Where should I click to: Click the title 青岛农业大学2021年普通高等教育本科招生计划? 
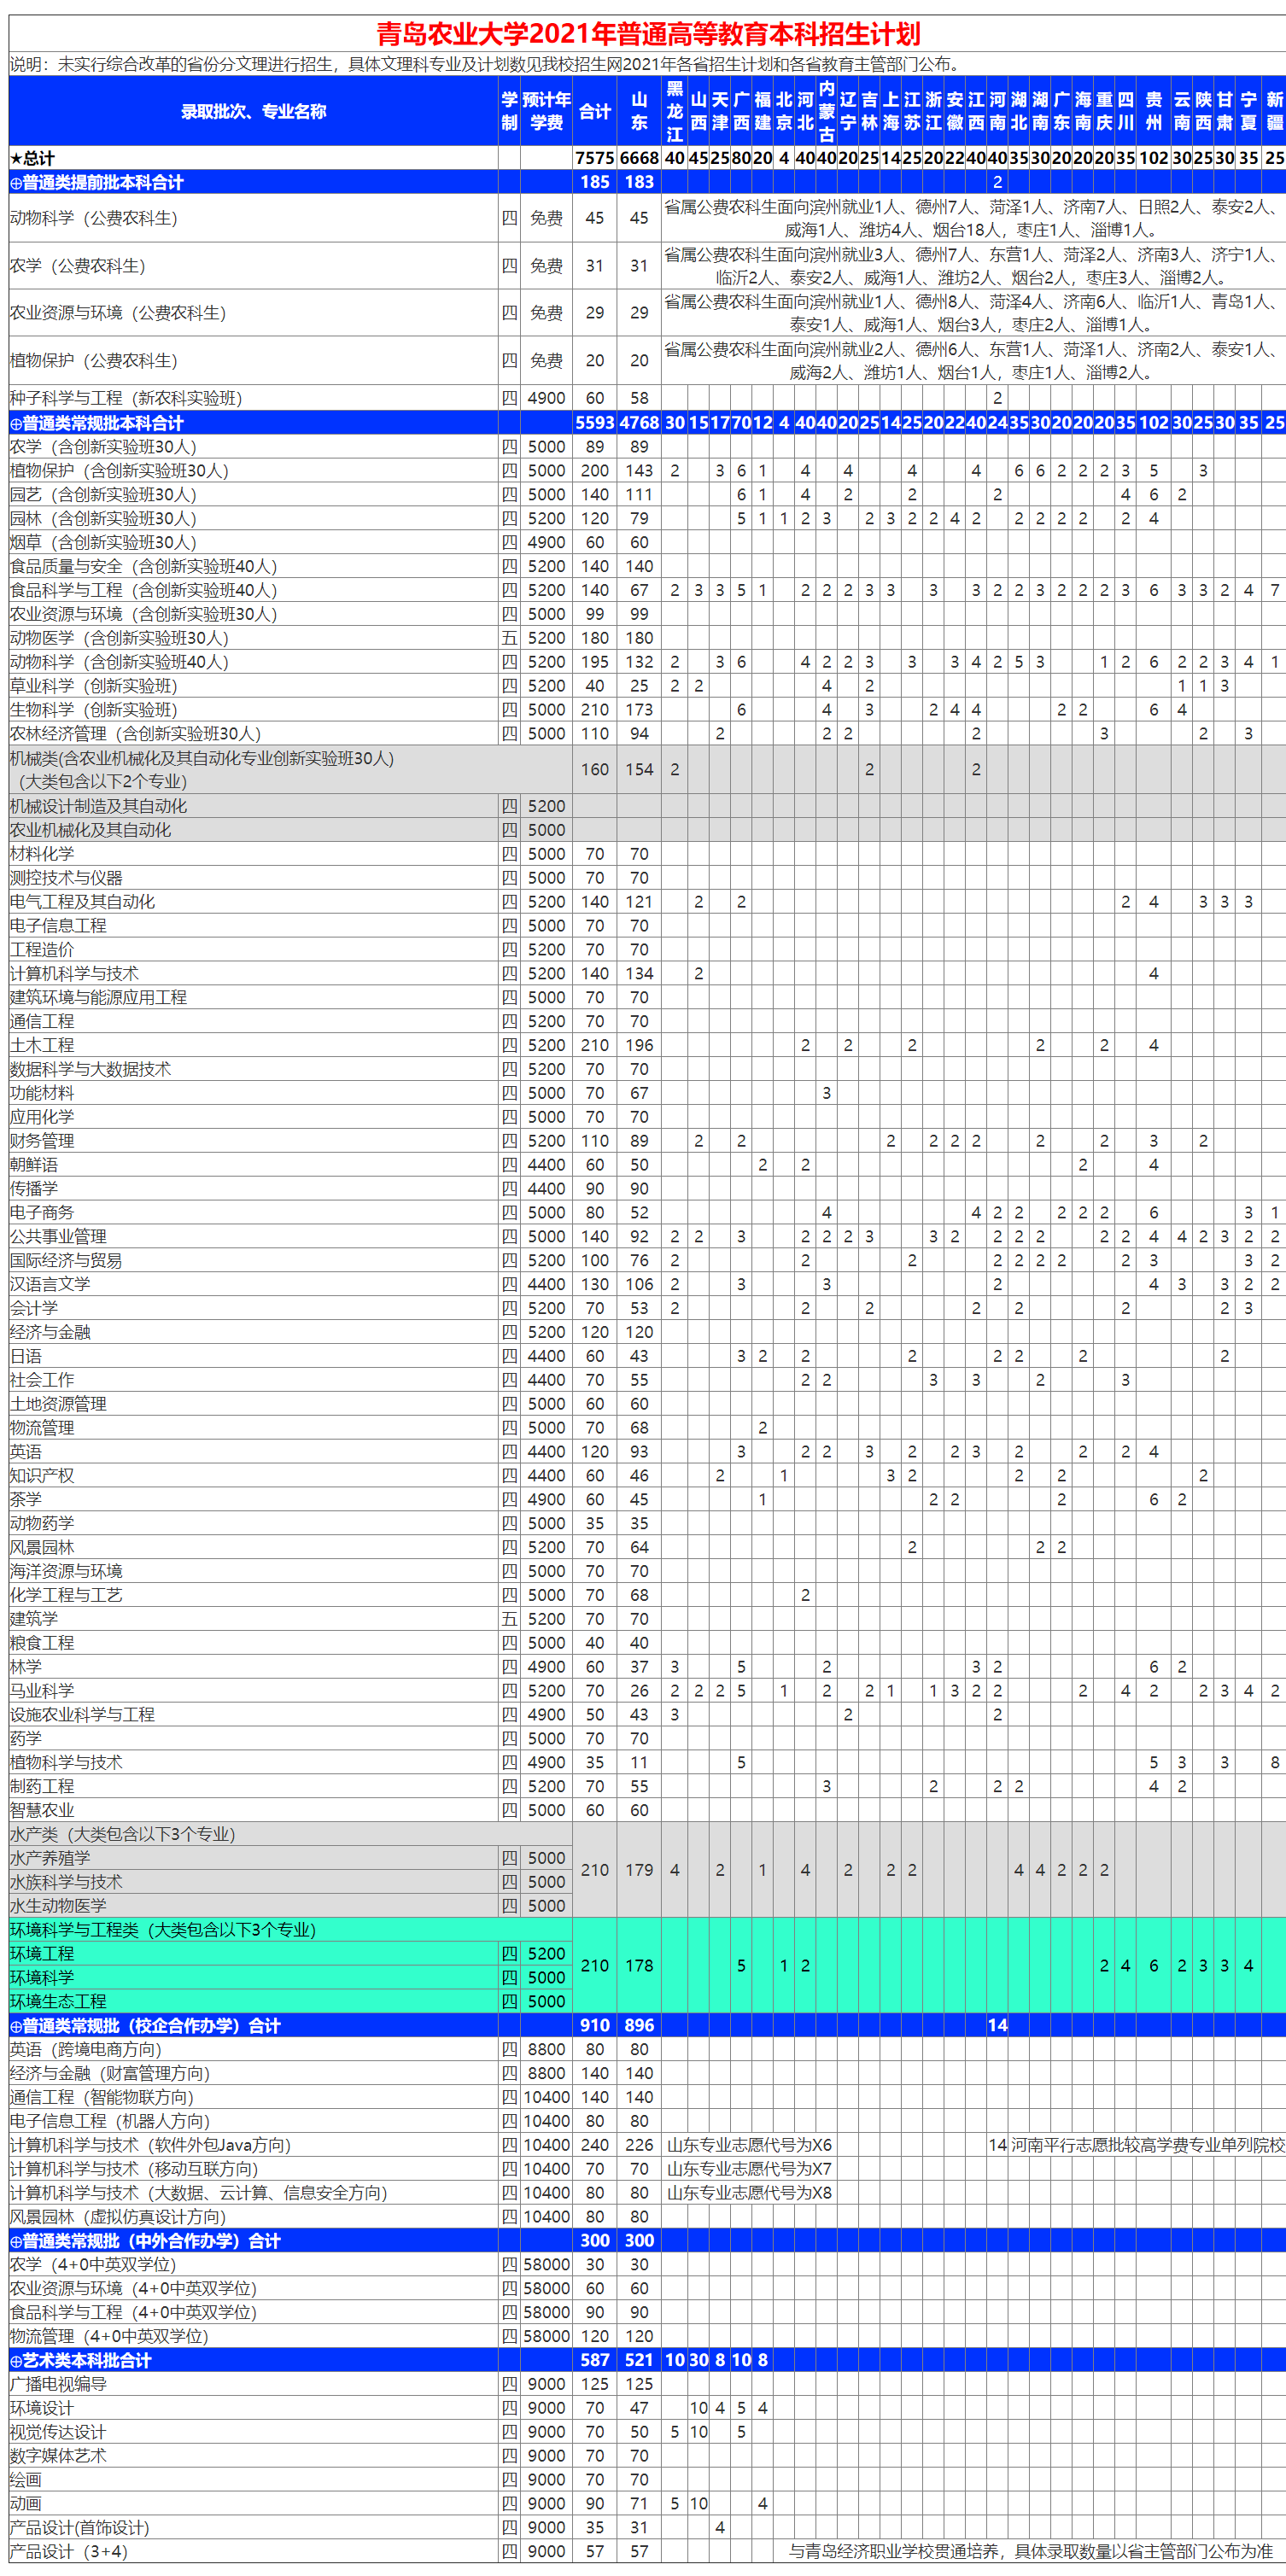(x=648, y=33)
